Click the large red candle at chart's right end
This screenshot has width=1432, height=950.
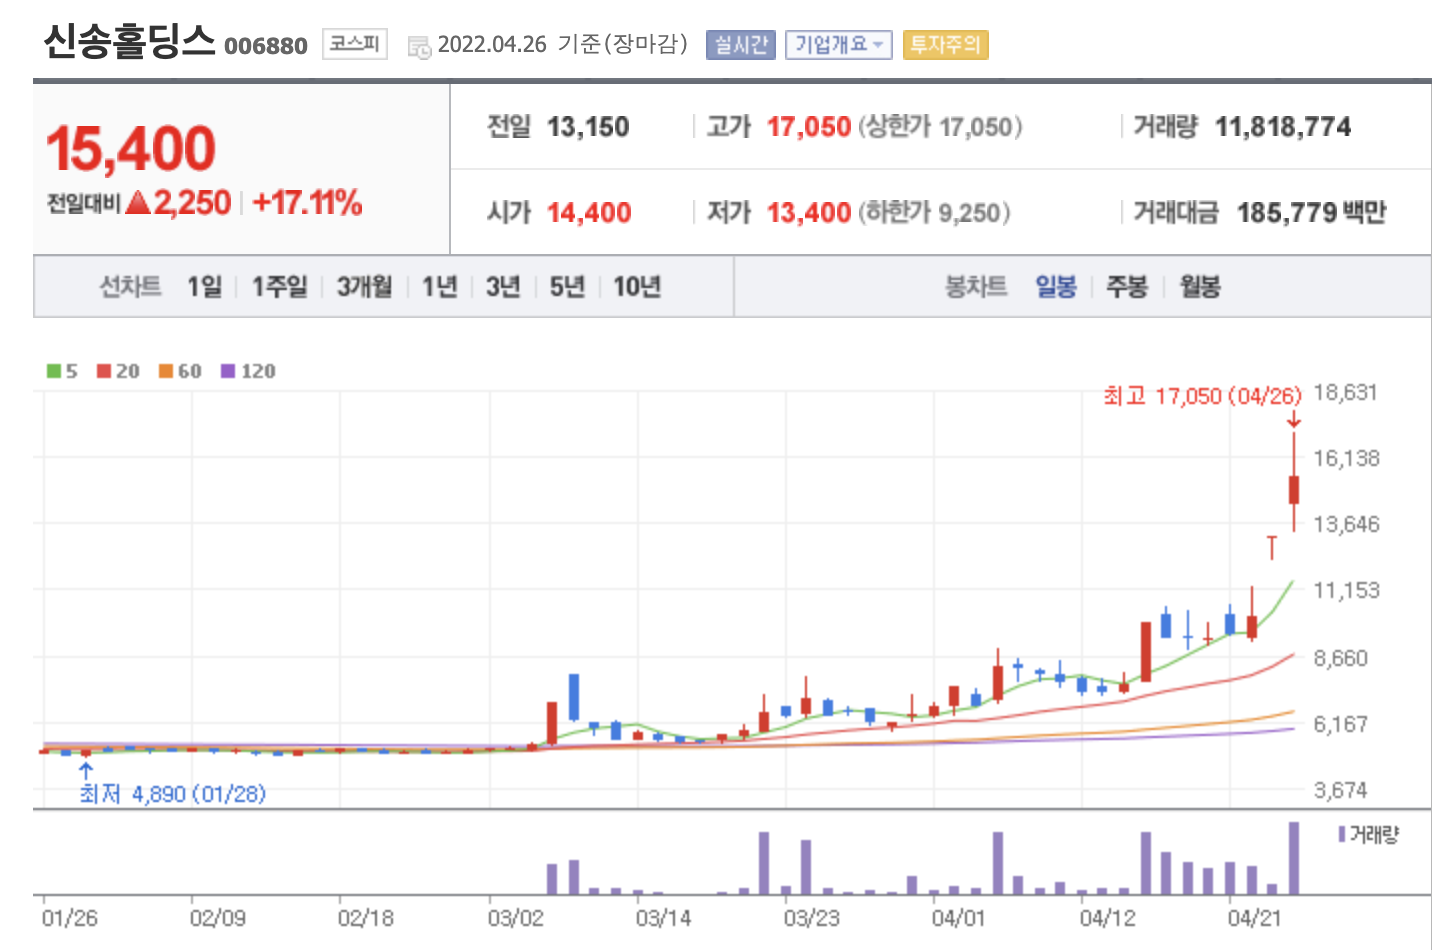[1294, 489]
